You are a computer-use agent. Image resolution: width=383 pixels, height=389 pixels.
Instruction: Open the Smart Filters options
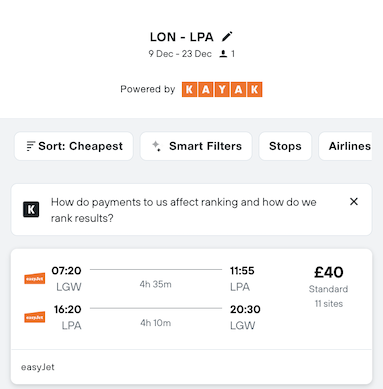tap(196, 146)
